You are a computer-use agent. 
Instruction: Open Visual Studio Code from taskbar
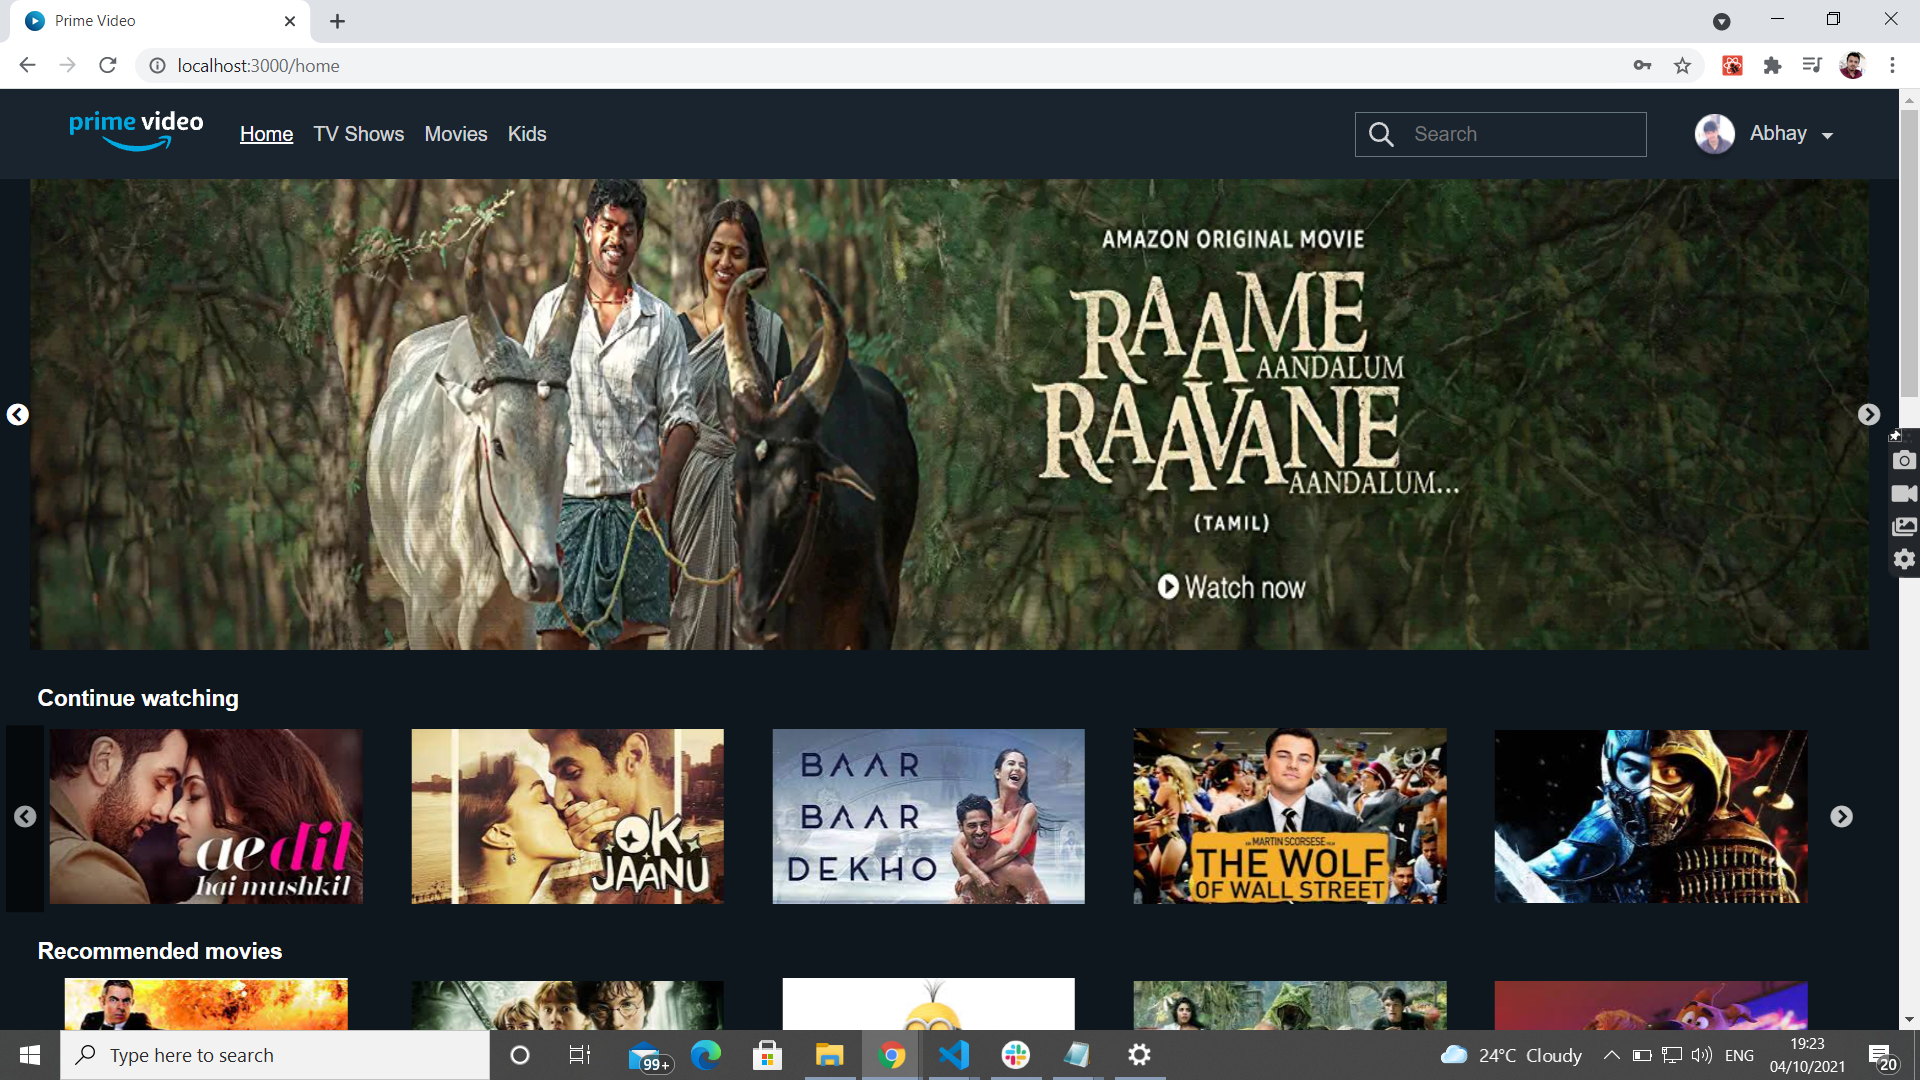[953, 1055]
